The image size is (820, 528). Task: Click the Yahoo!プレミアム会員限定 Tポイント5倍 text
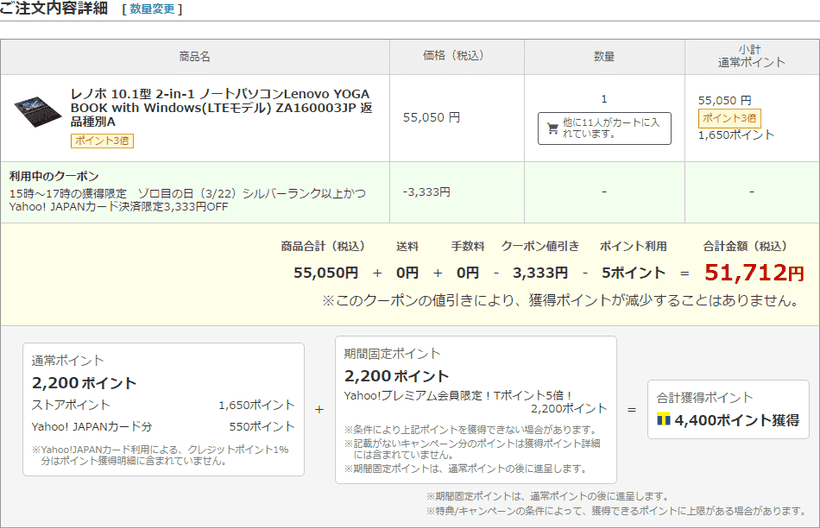[x=459, y=396]
